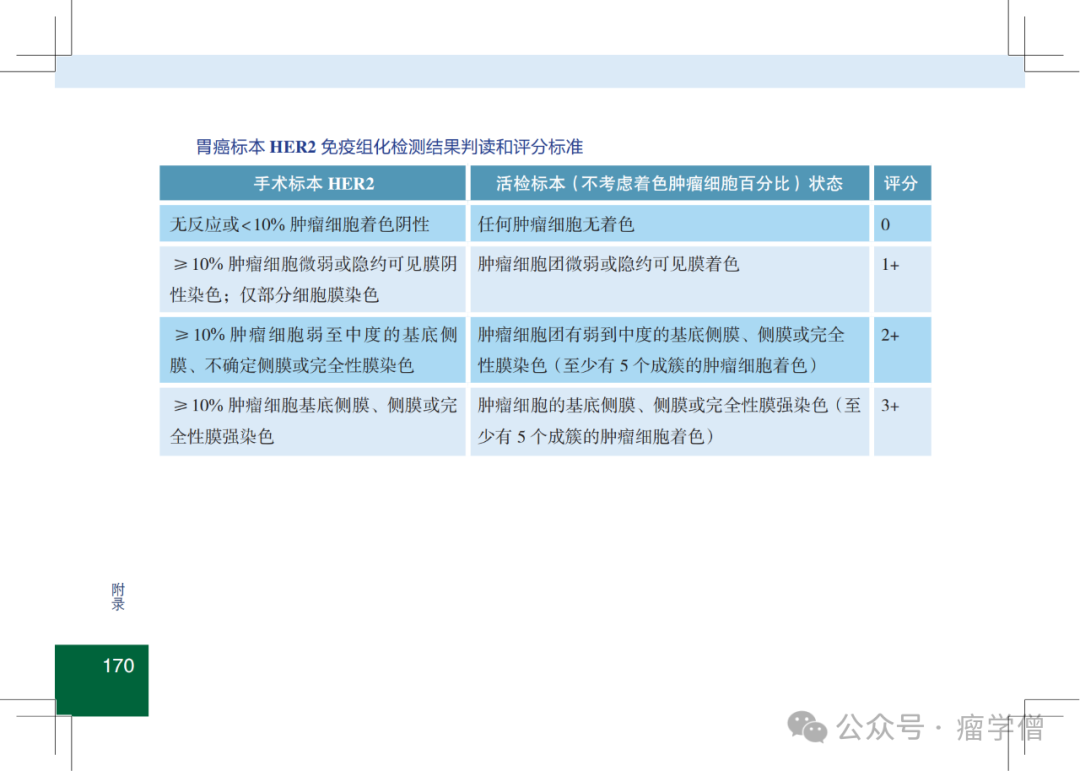
Task: Click the '评分' column header
Action: pyautogui.click(x=902, y=183)
